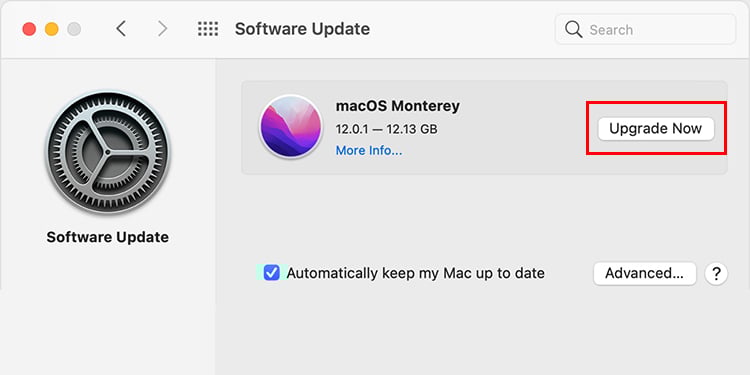The width and height of the screenshot is (750, 375).
Task: Focus the Search text field
Action: pyautogui.click(x=645, y=30)
